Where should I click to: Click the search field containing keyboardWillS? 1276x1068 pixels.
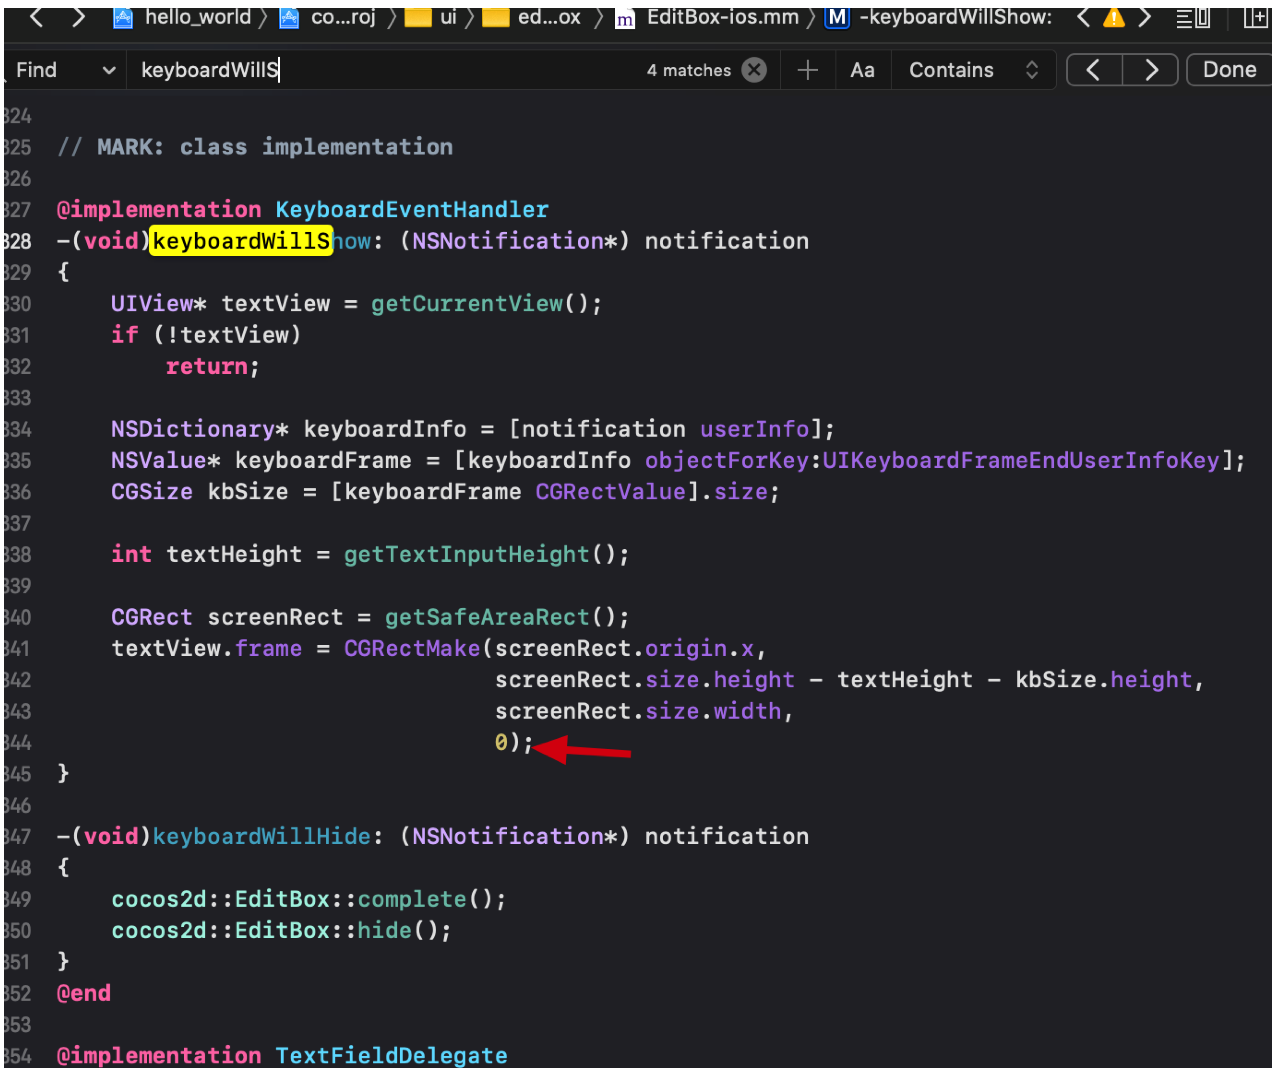tap(385, 70)
